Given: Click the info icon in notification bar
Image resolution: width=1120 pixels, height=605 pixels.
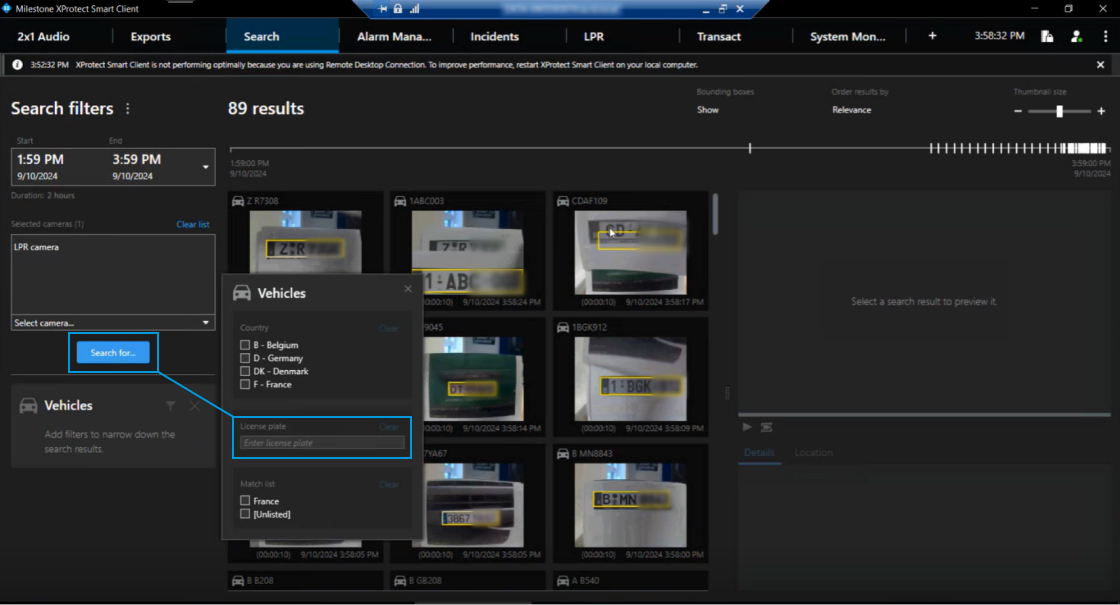Looking at the screenshot, I should pyautogui.click(x=17, y=65).
